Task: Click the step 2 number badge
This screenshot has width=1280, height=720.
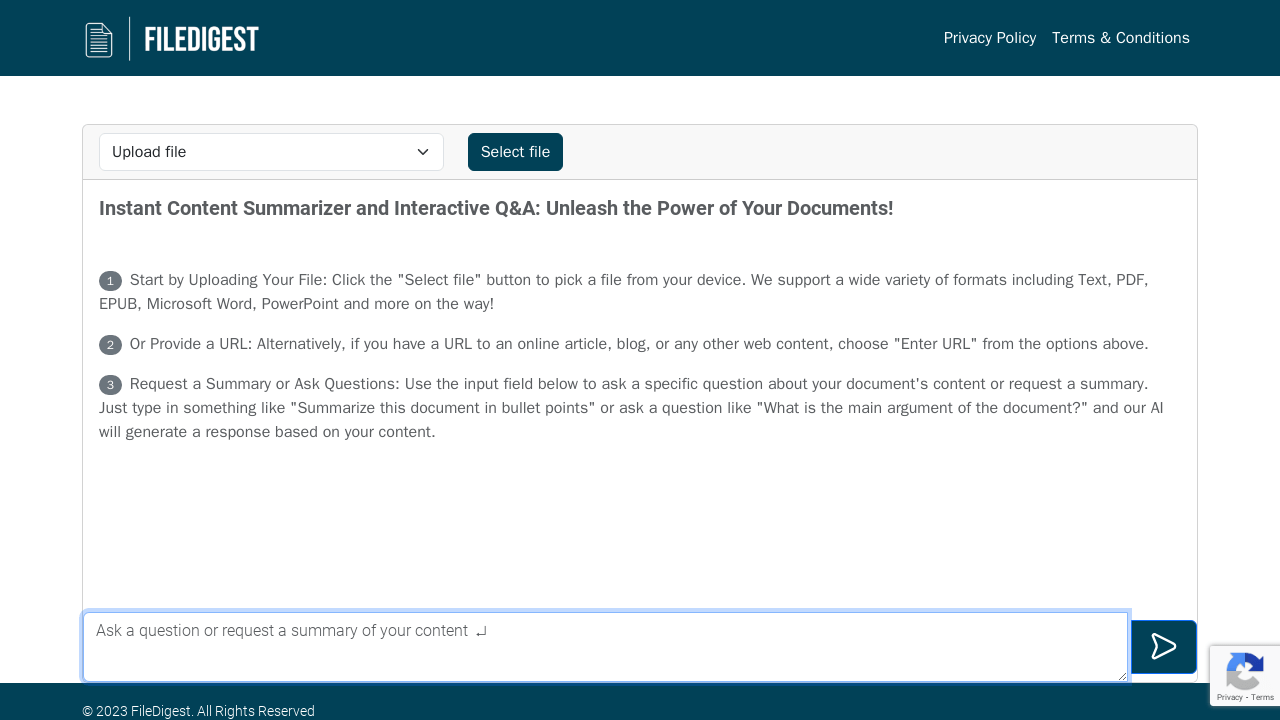Action: [110, 345]
